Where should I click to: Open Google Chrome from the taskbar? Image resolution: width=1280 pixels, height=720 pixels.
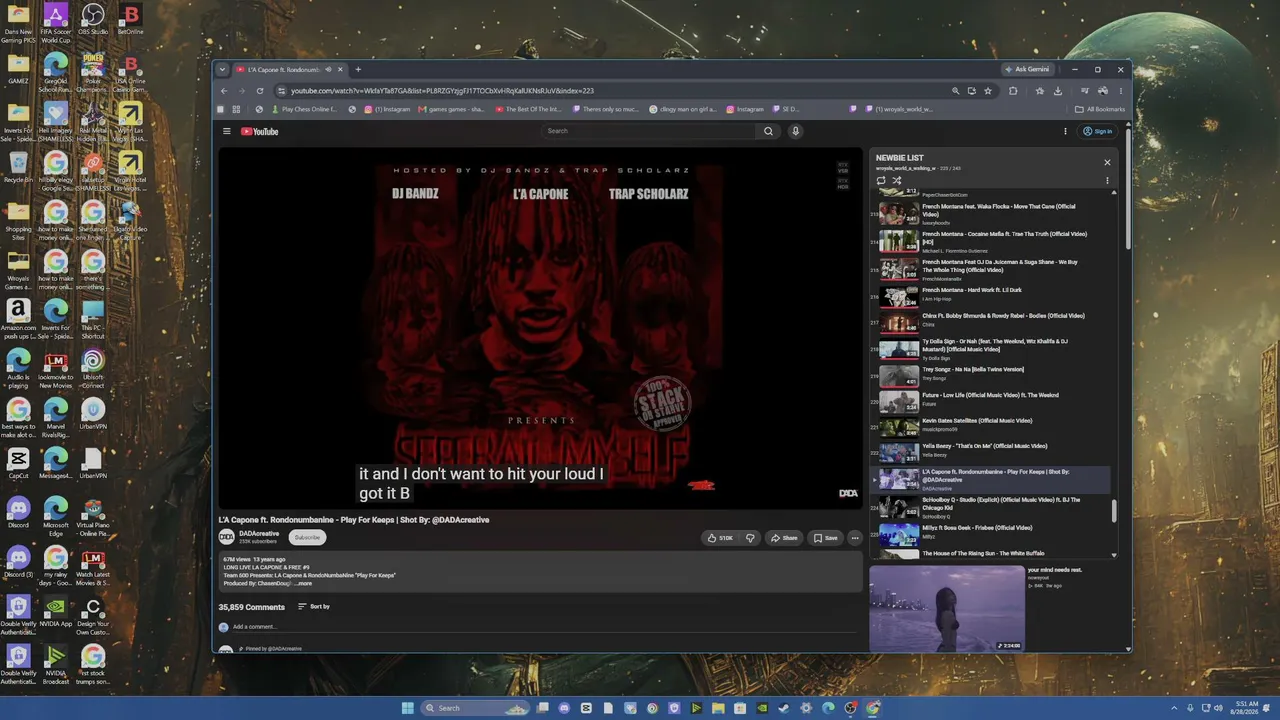(873, 708)
